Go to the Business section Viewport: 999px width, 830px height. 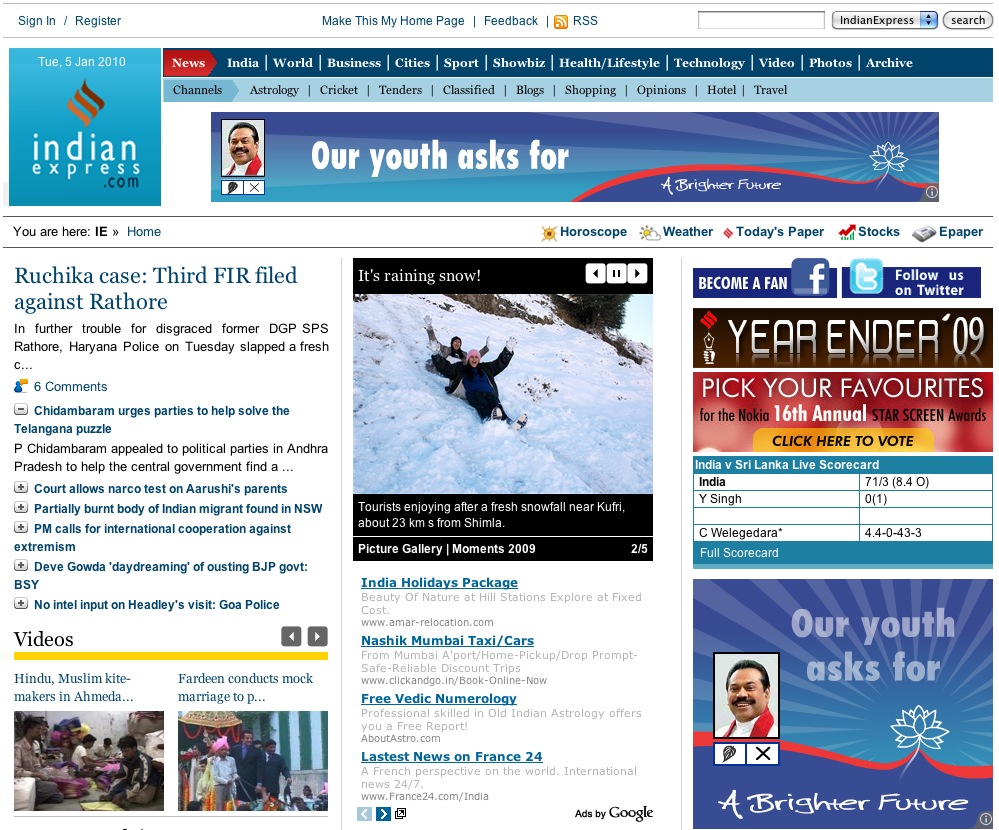click(354, 63)
